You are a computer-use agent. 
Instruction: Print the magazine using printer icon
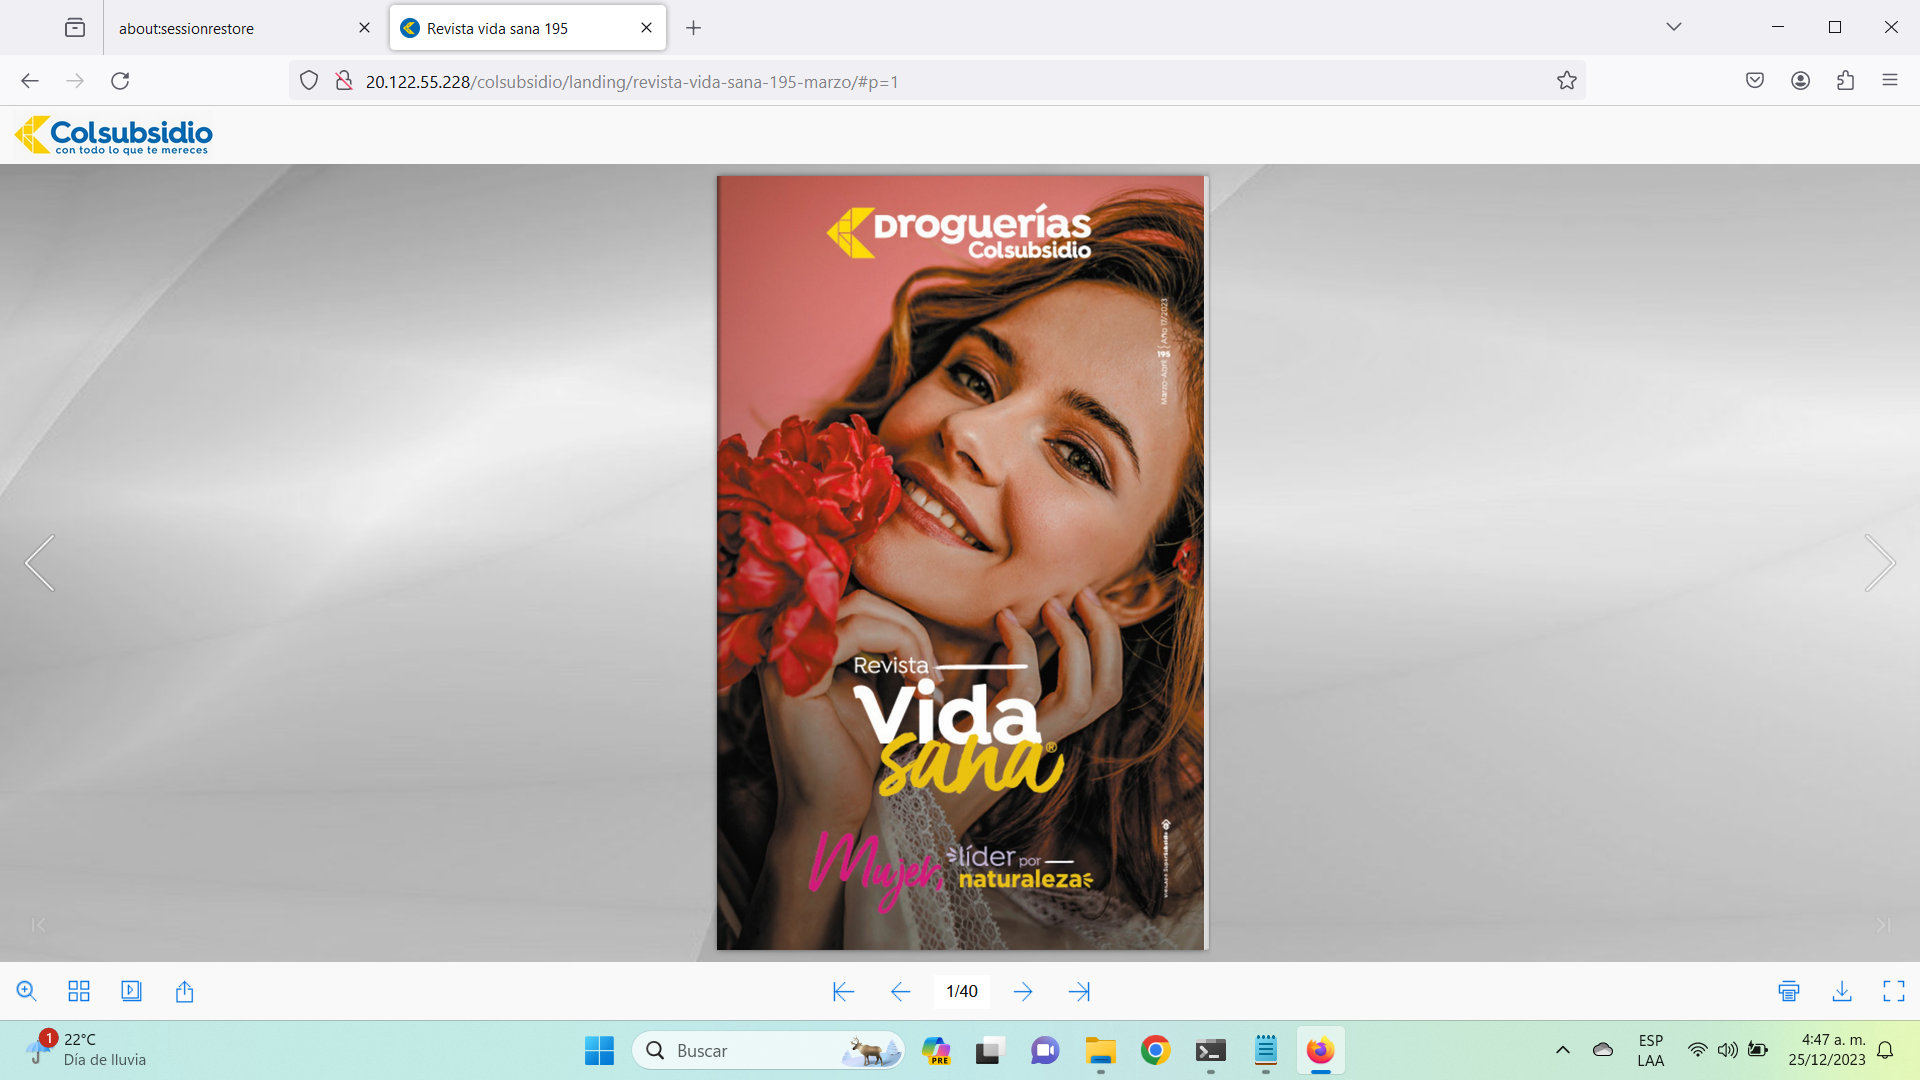(x=1789, y=991)
